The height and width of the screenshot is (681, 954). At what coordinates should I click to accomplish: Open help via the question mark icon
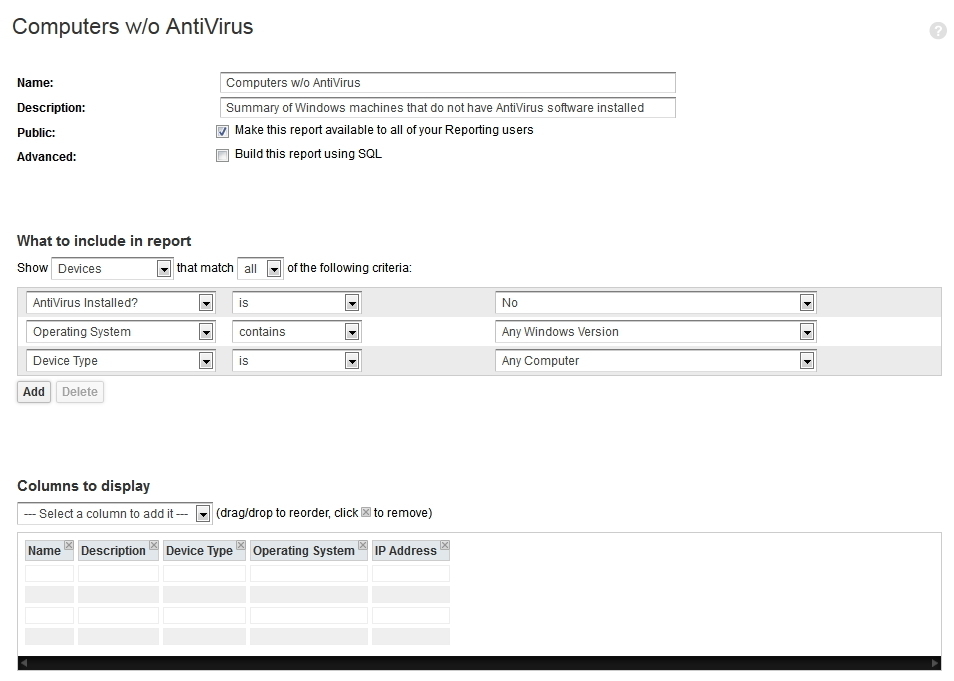pos(938,30)
